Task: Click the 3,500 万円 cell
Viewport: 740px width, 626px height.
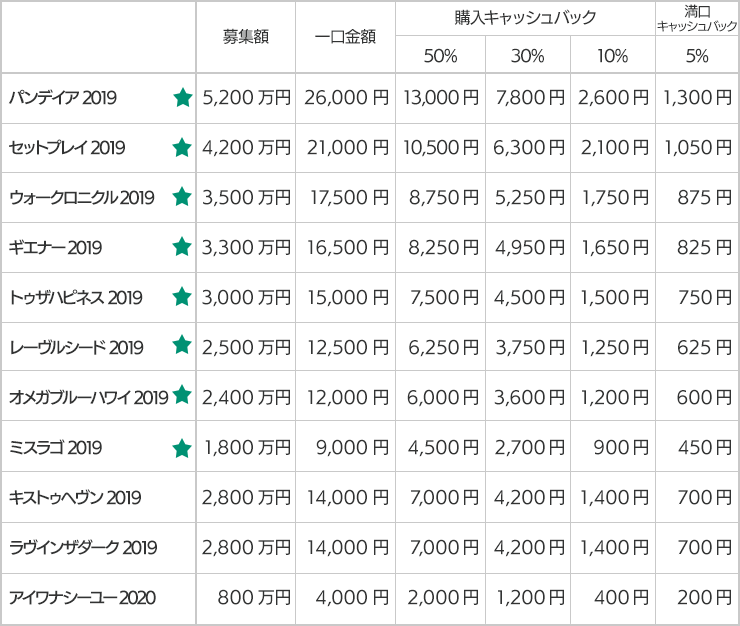Action: pos(246,197)
